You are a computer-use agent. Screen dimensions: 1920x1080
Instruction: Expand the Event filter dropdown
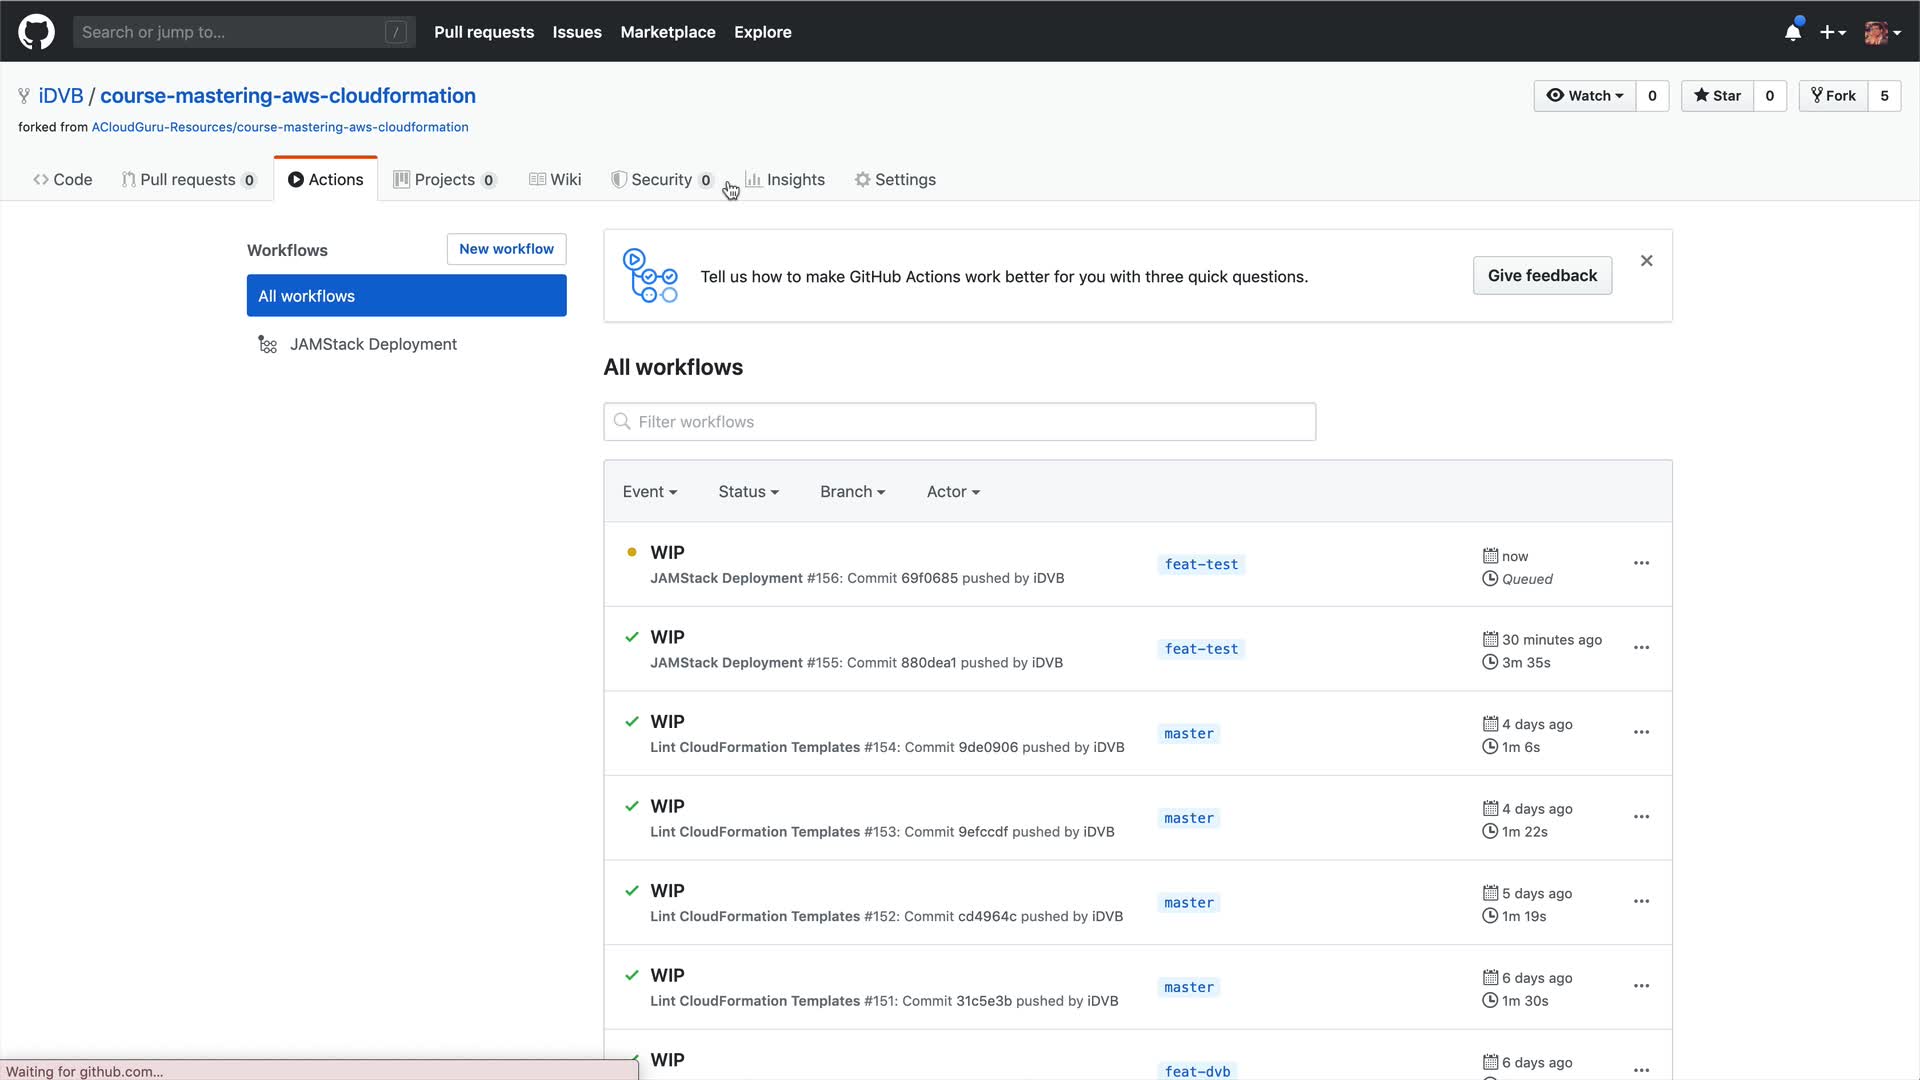[x=649, y=492]
